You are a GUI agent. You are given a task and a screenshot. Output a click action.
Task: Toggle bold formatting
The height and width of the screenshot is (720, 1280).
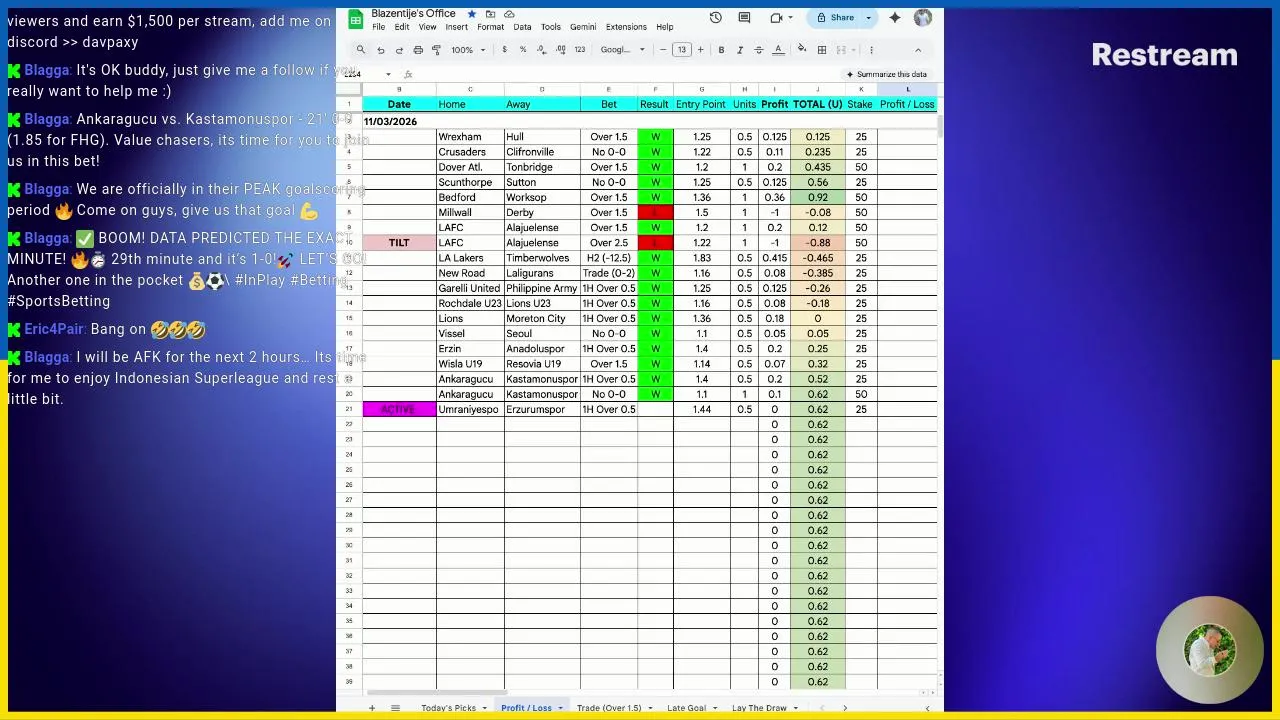pos(721,50)
